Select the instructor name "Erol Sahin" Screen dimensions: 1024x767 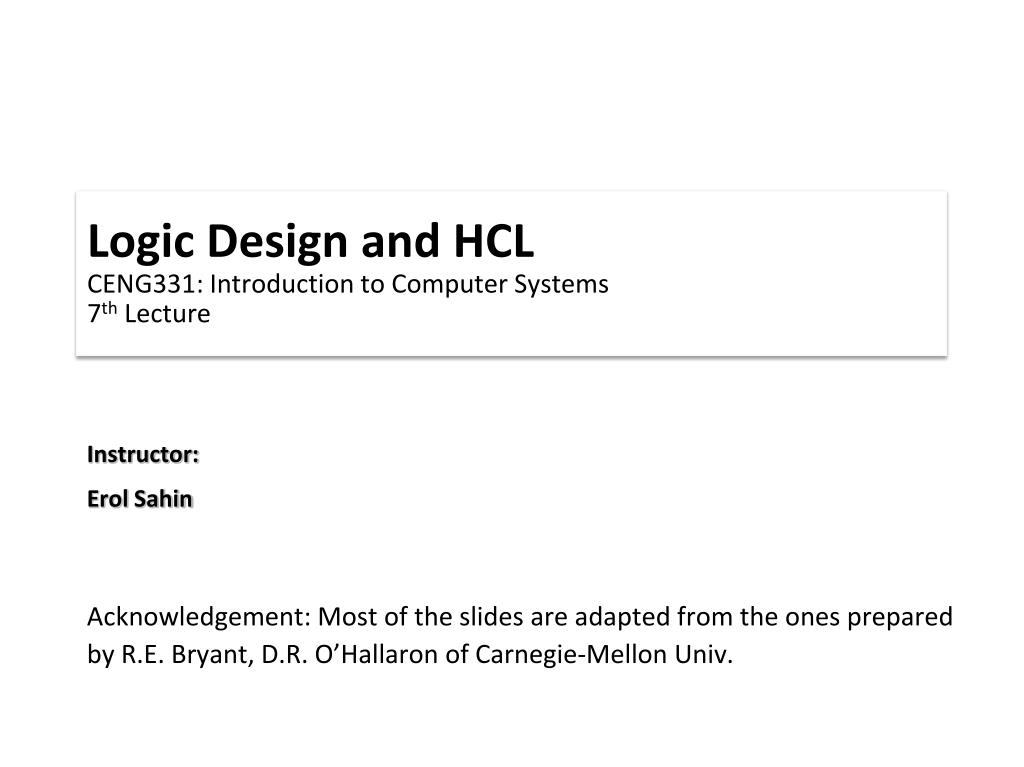pos(140,499)
